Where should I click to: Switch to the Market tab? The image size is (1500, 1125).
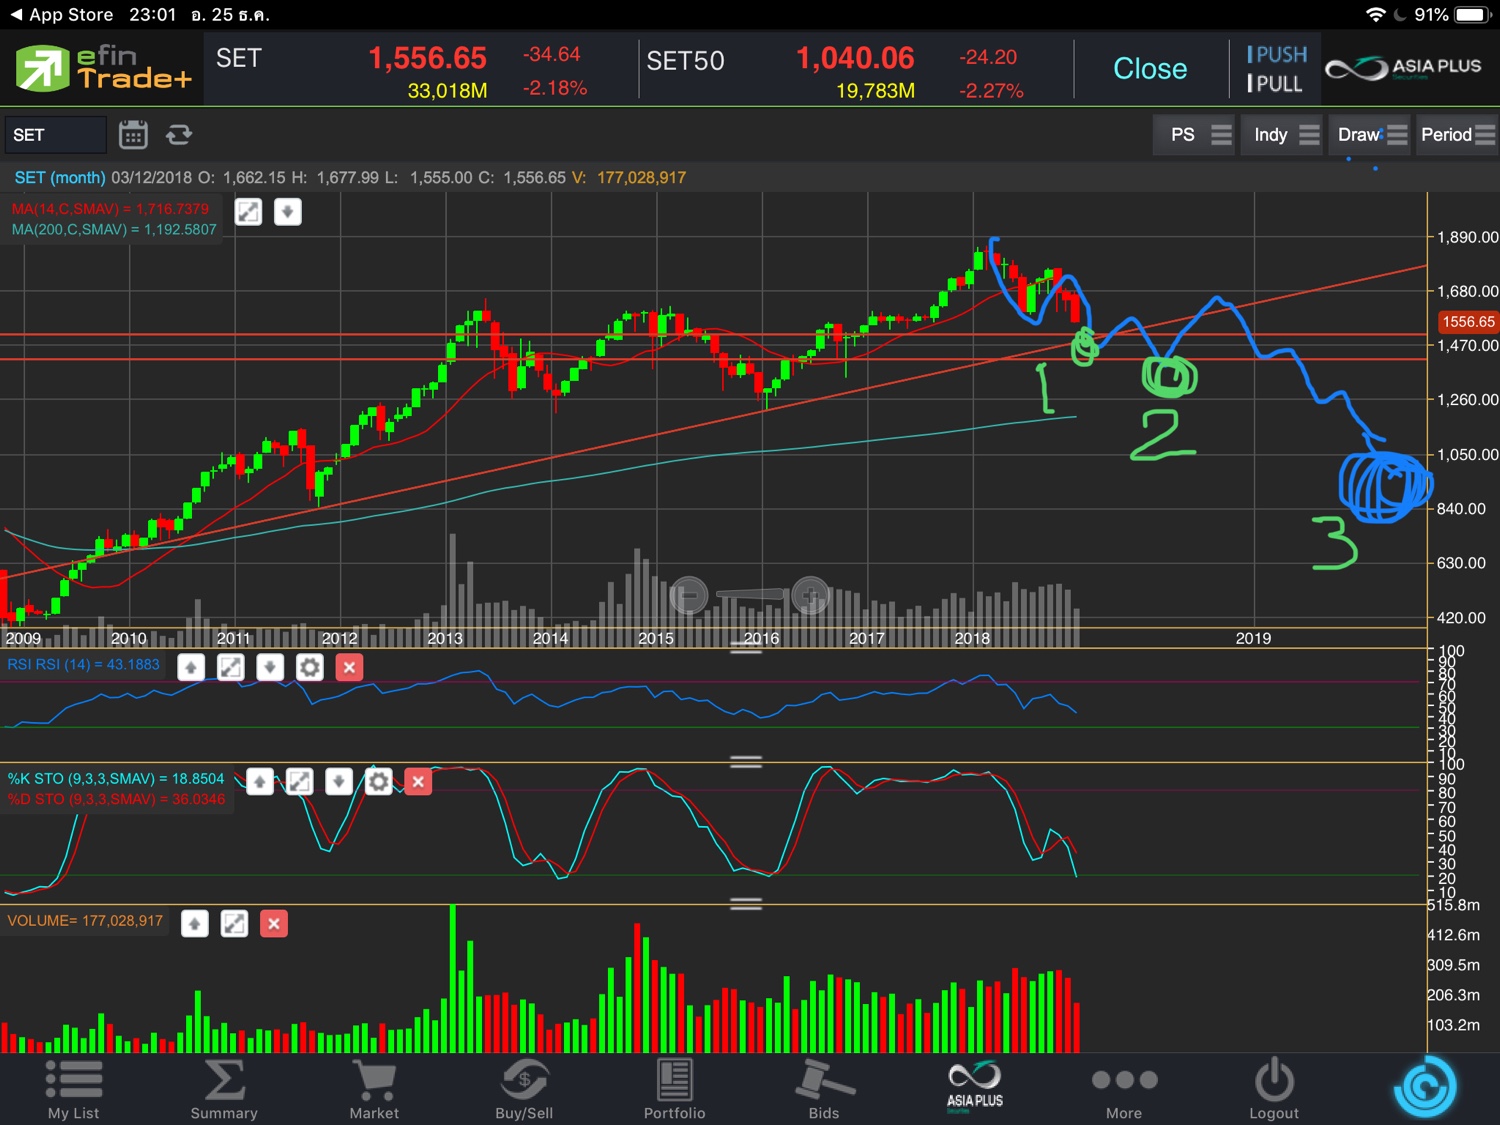[374, 1089]
